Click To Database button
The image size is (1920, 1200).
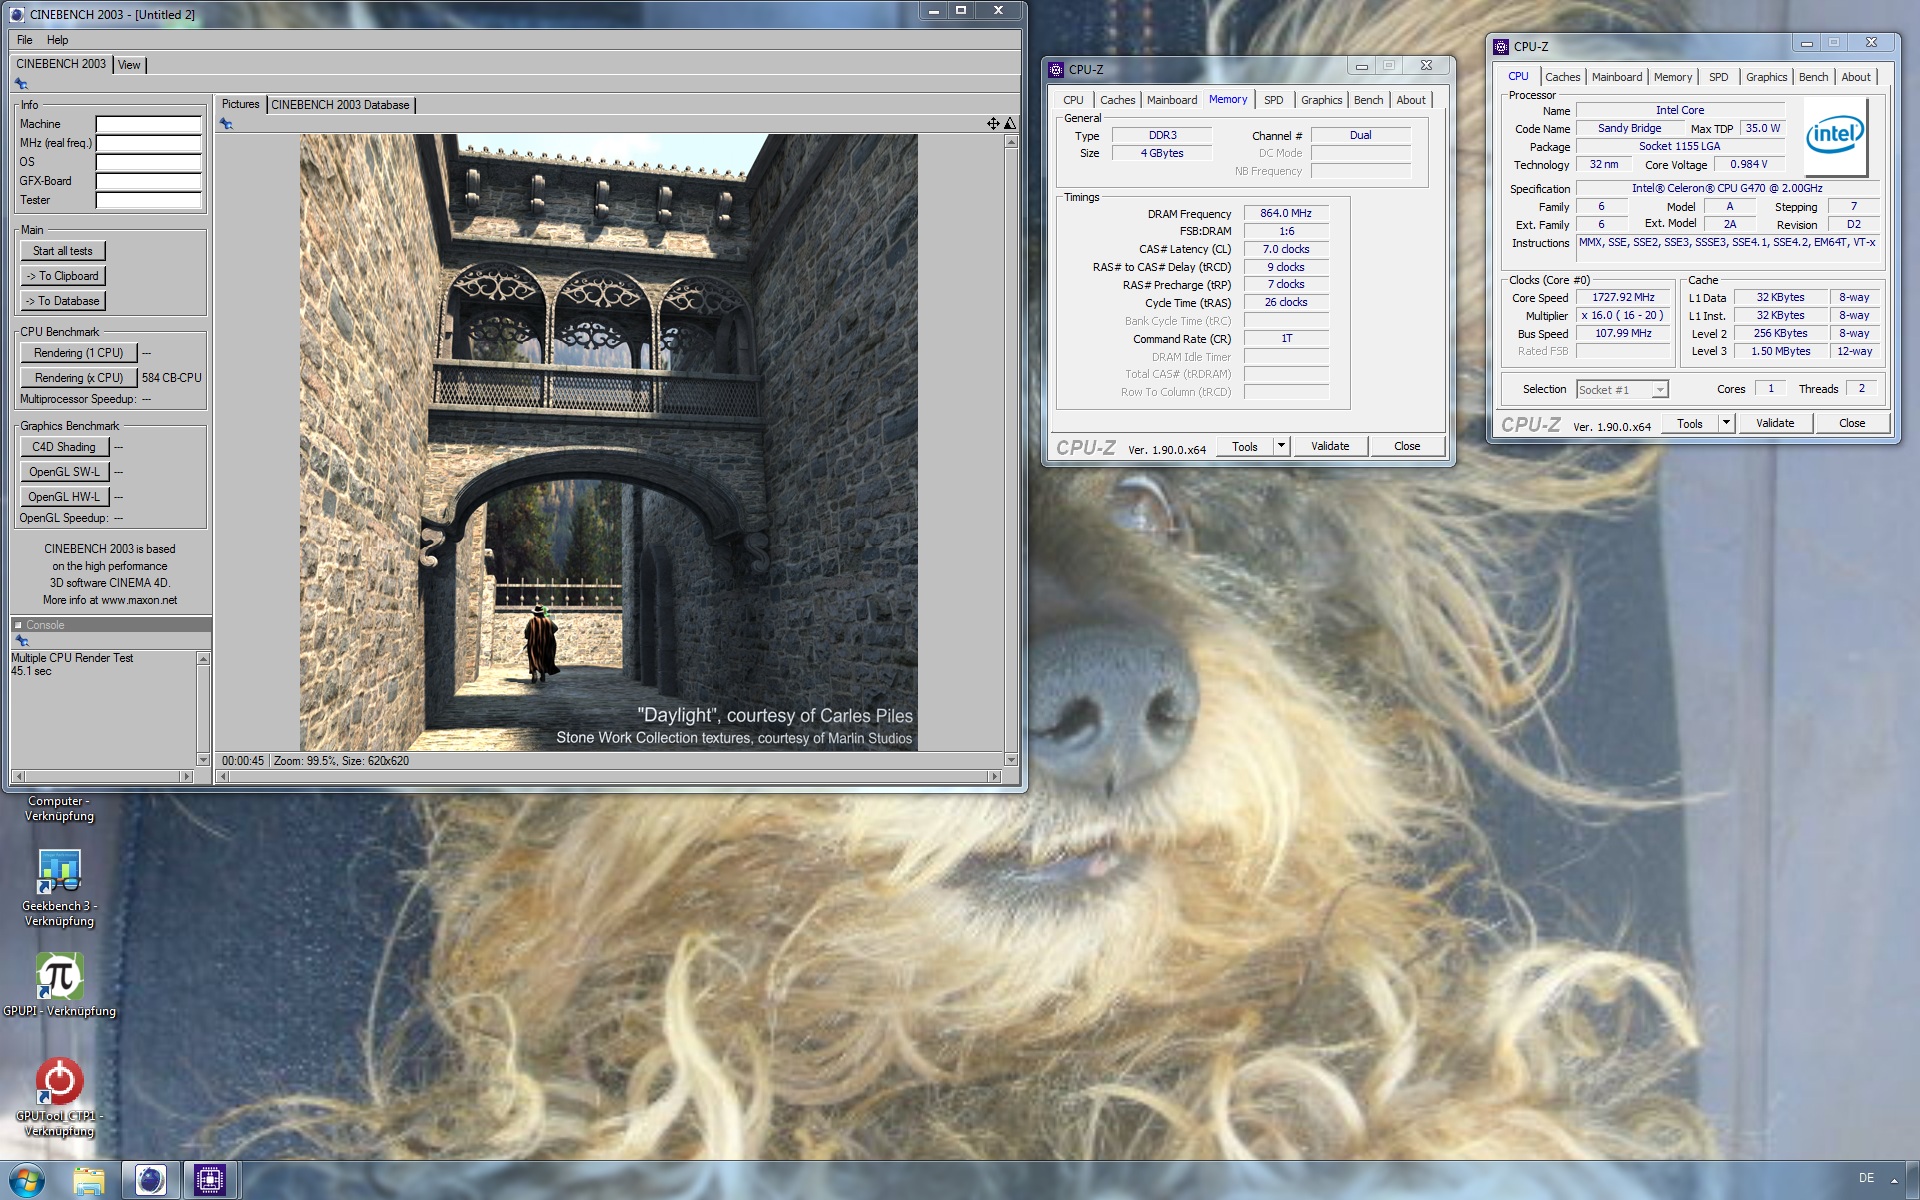point(63,301)
